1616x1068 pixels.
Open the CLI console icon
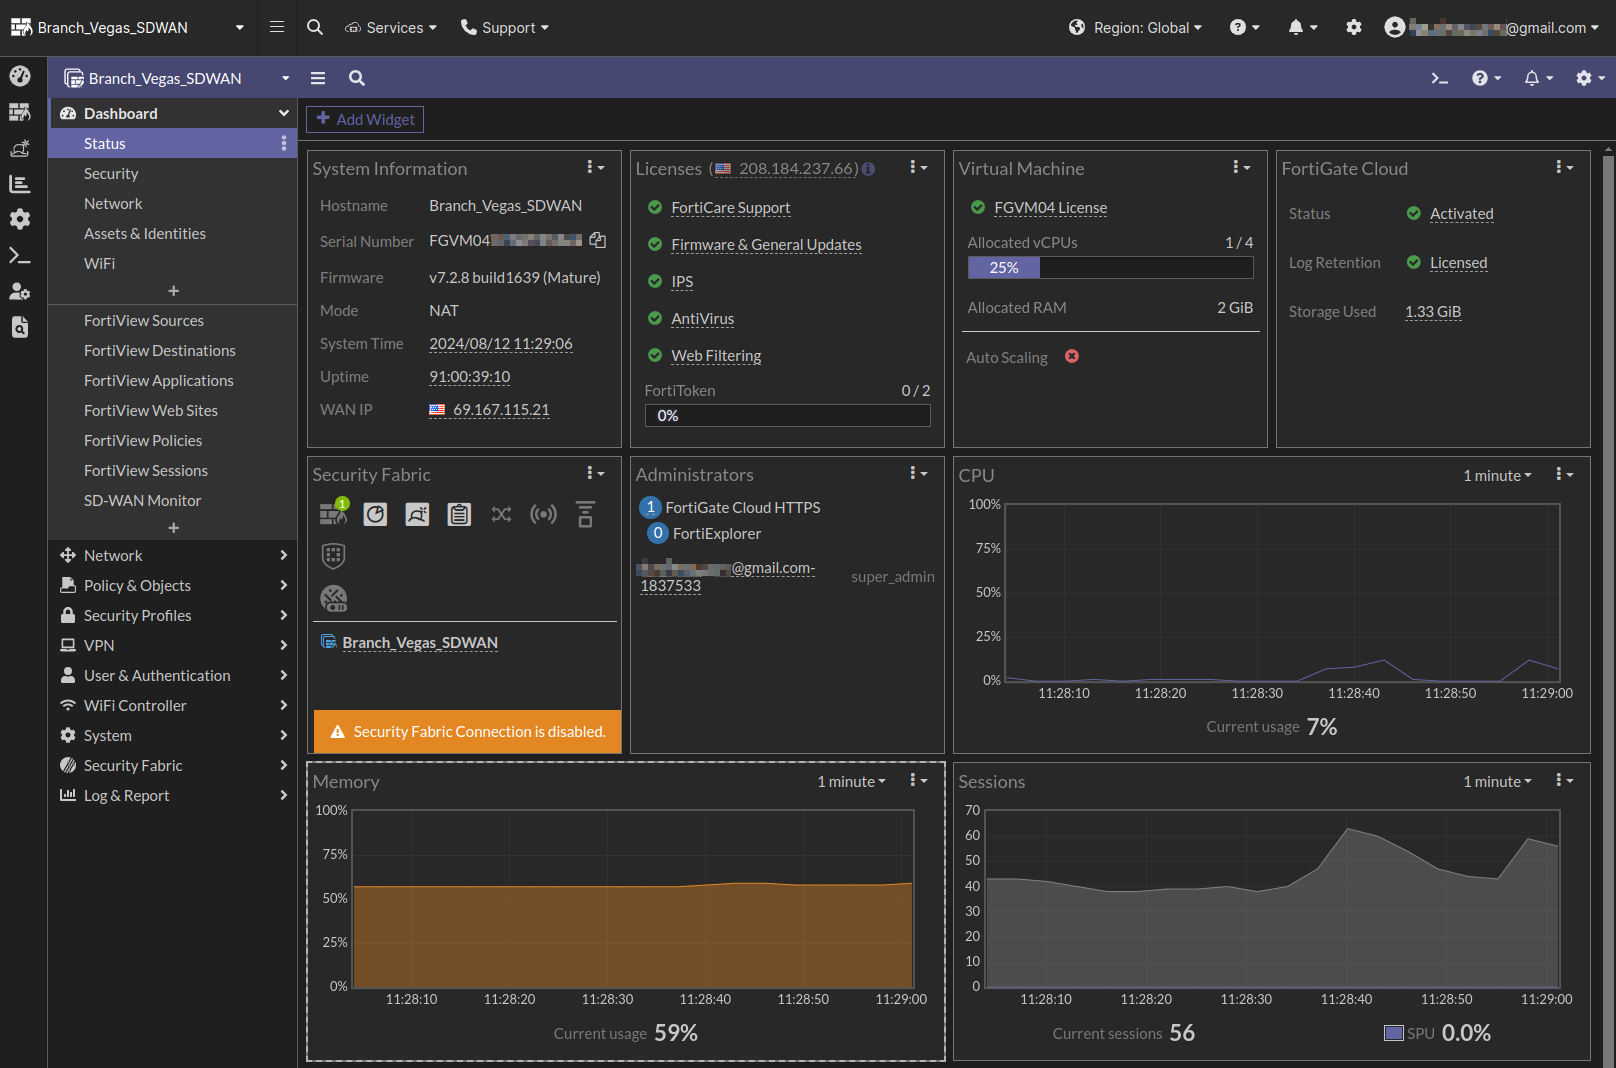coord(1439,78)
